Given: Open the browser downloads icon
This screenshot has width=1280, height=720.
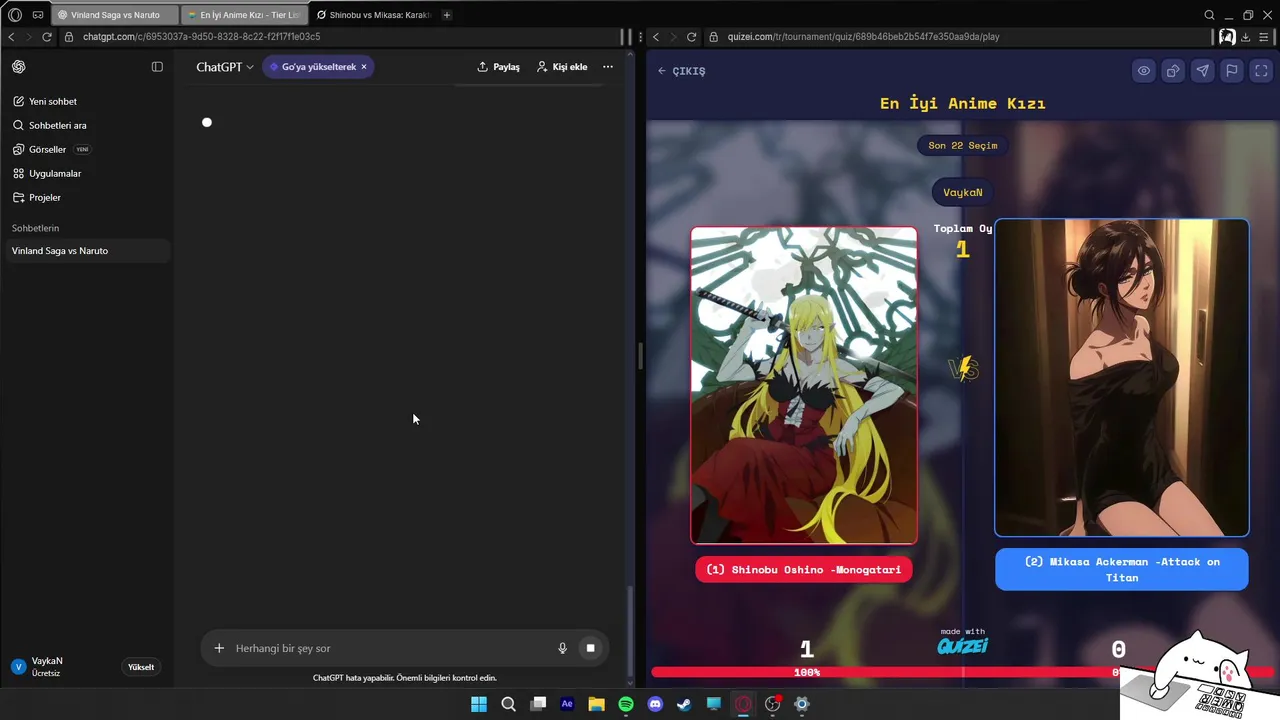Looking at the screenshot, I should pyautogui.click(x=1246, y=37).
